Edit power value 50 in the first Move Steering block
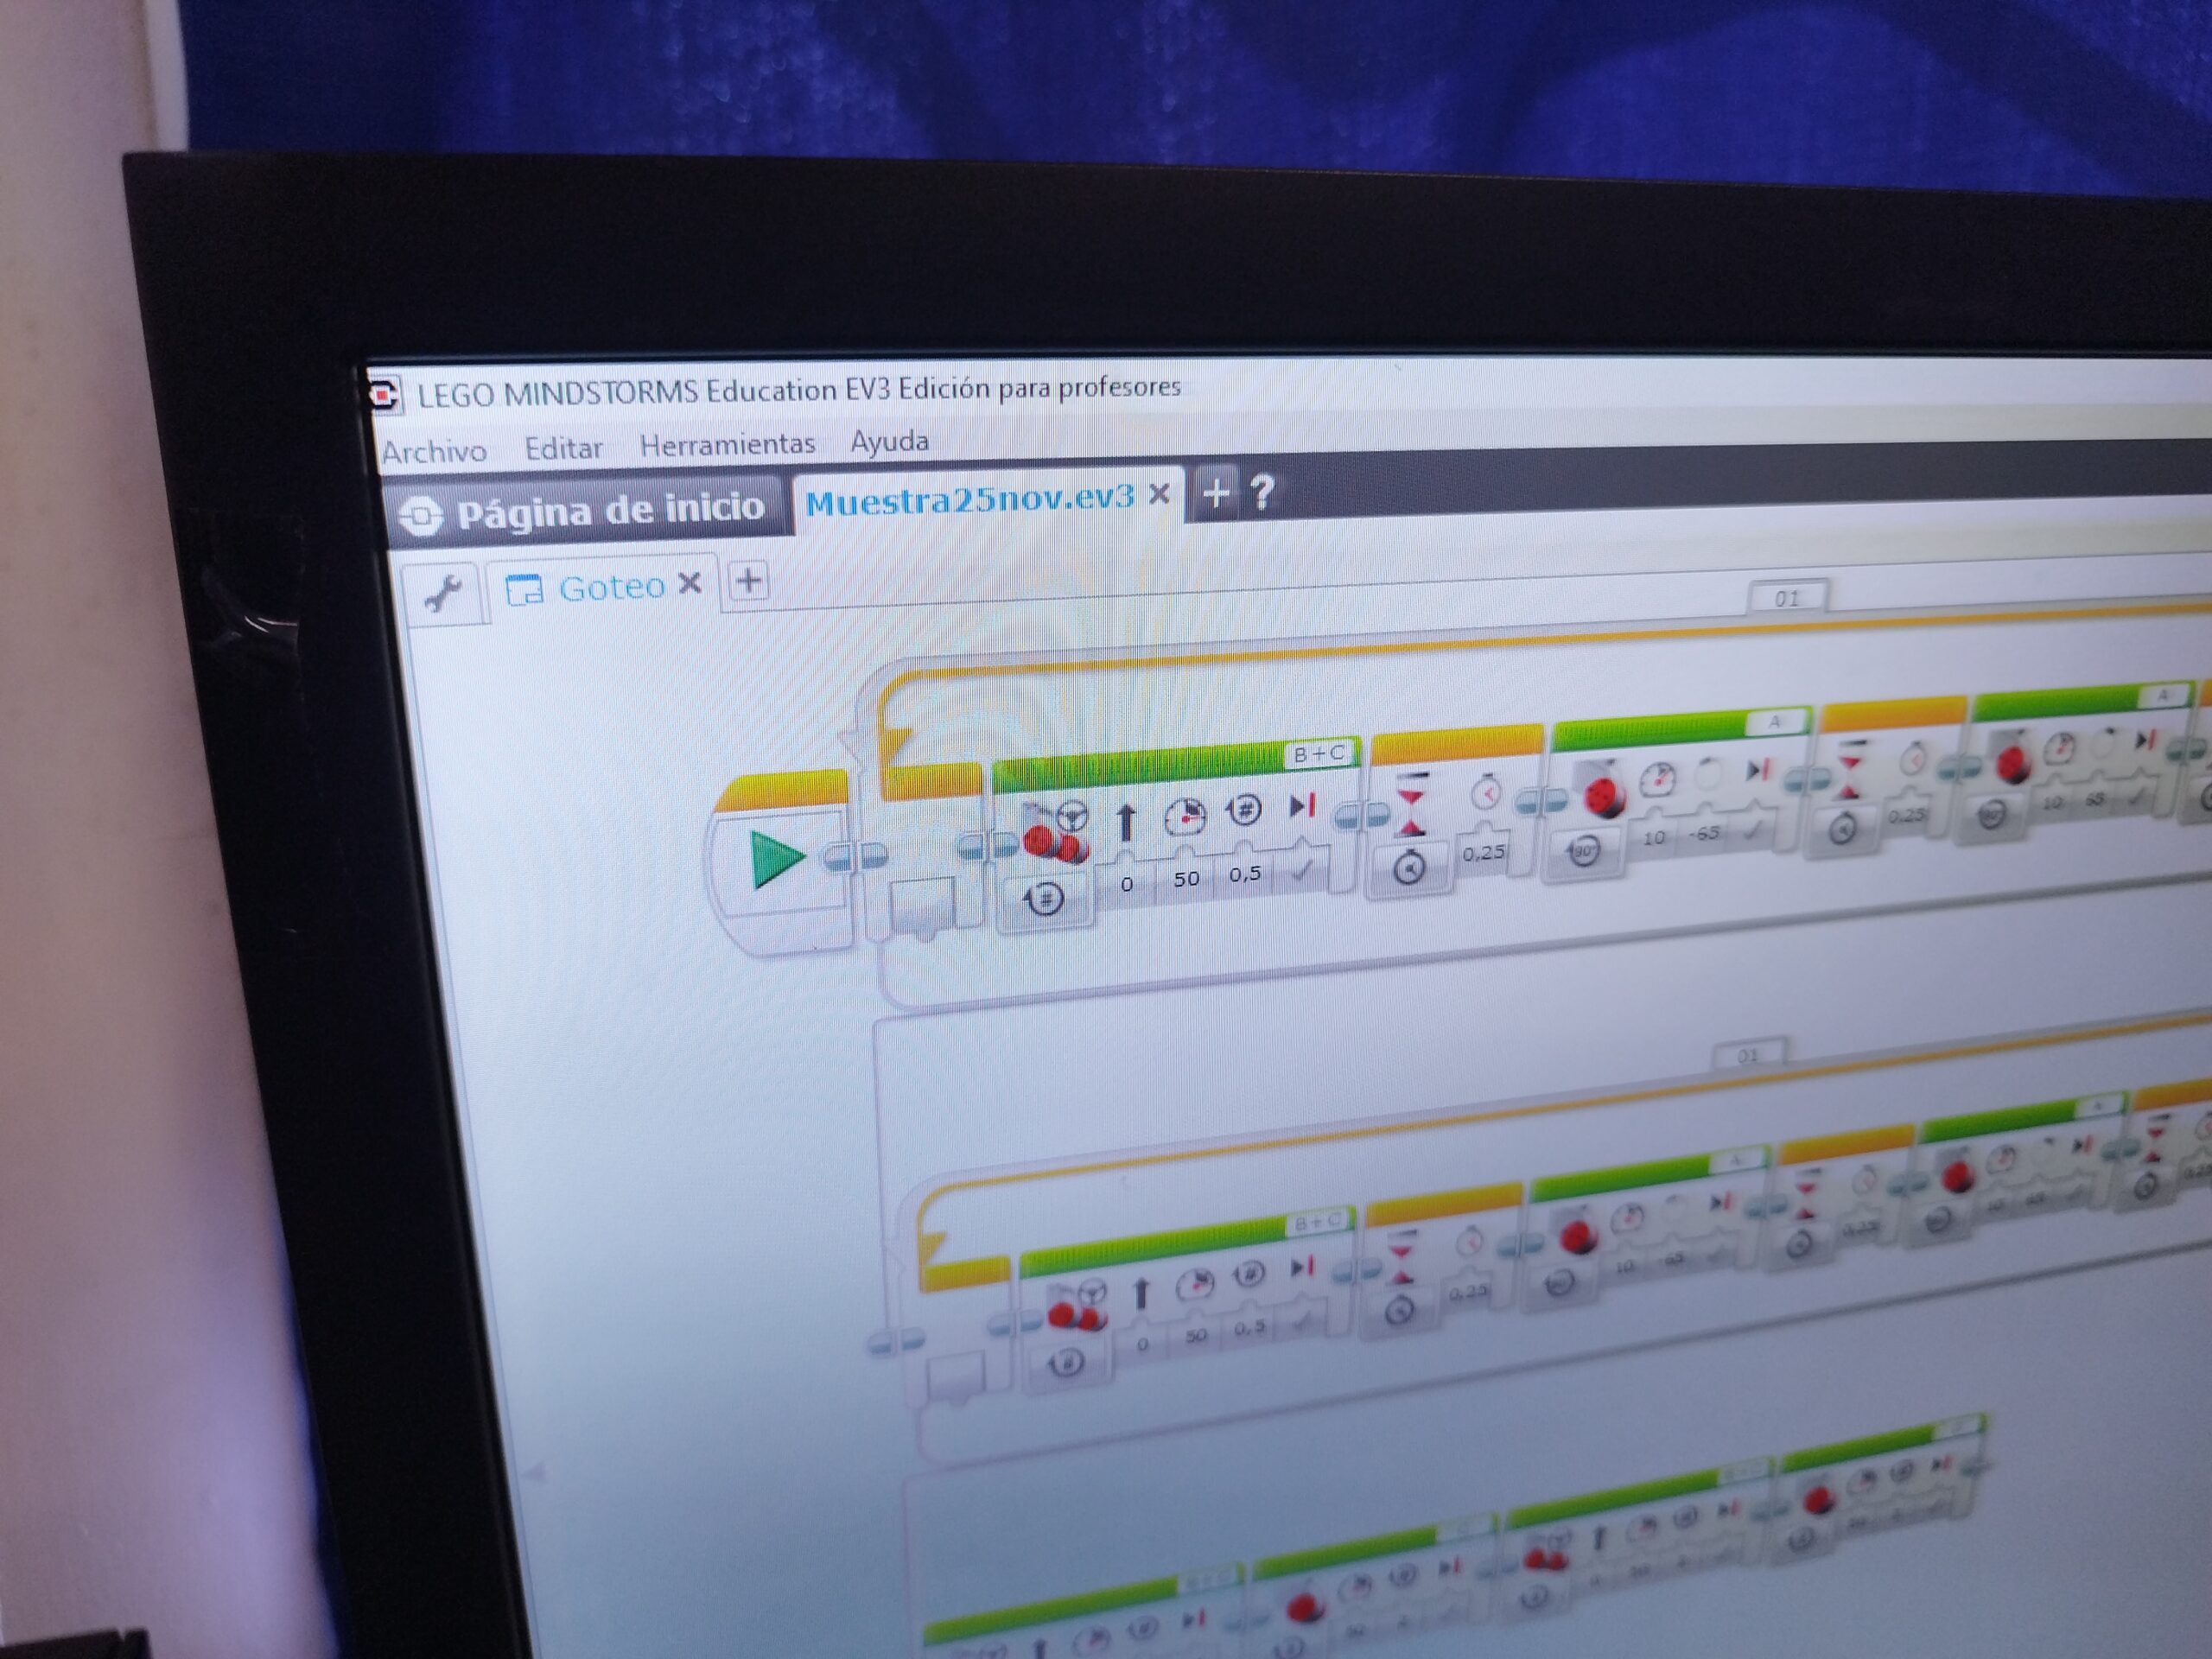2212x1659 pixels. click(x=1186, y=878)
